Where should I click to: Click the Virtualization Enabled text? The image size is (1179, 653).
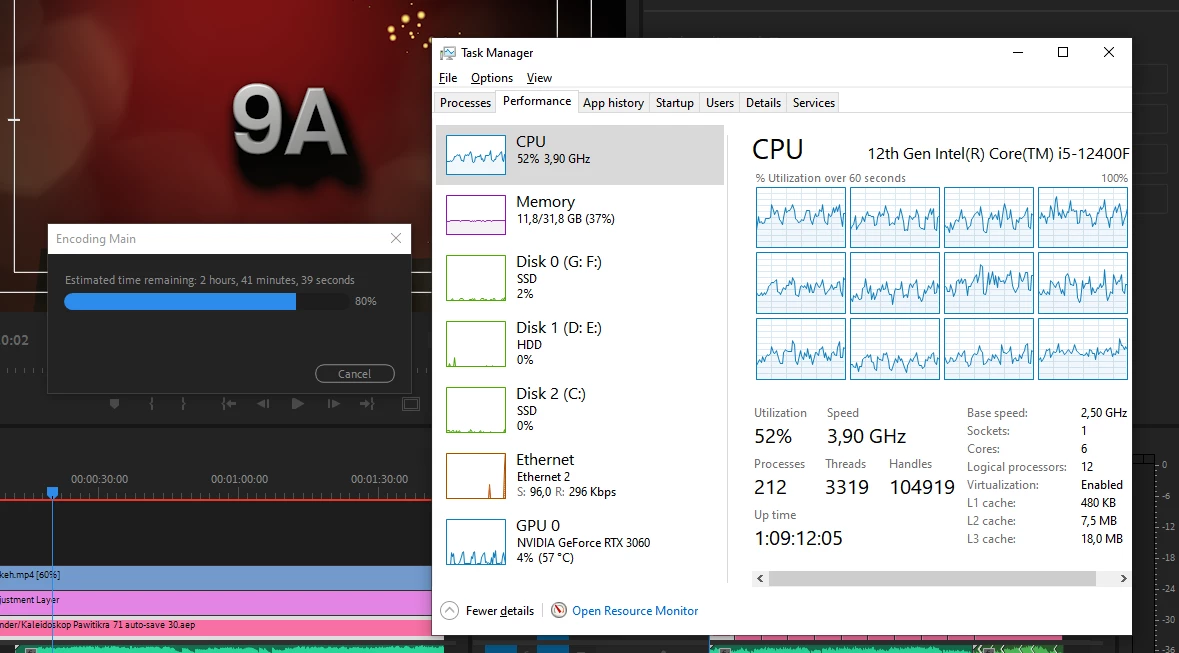tap(1102, 485)
